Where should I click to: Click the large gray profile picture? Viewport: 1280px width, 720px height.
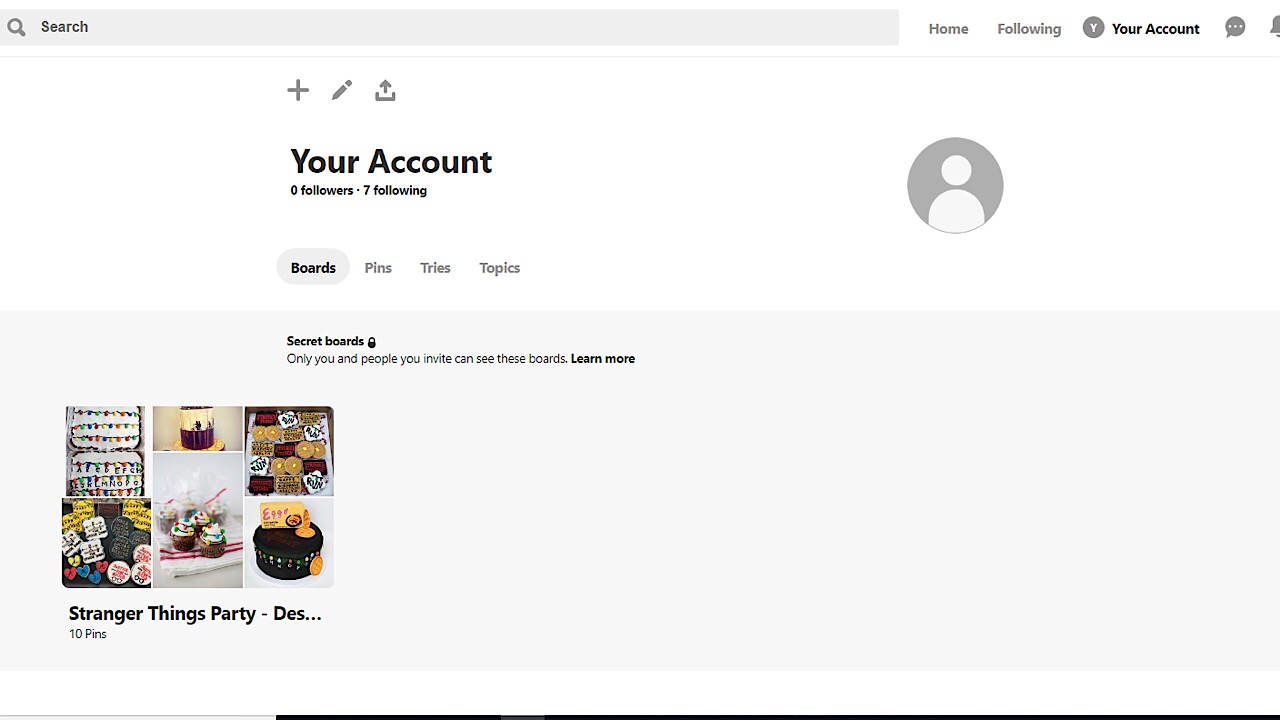(955, 185)
